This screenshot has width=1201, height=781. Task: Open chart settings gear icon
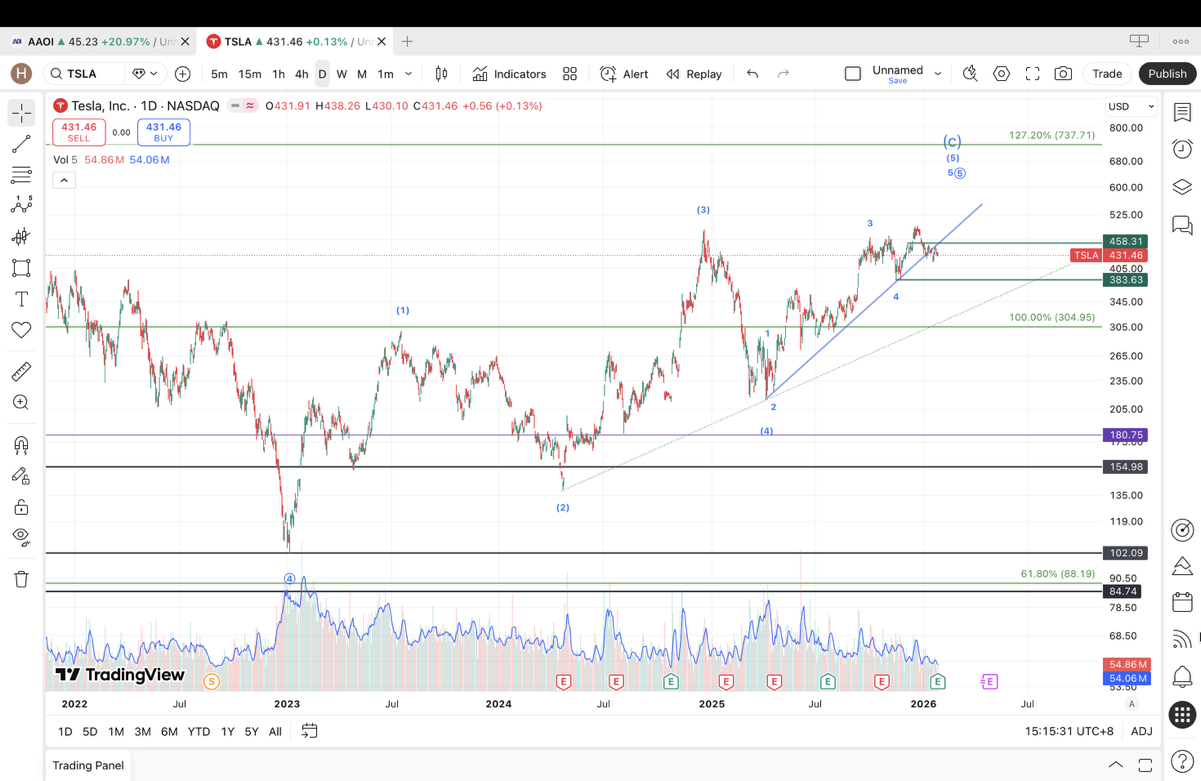pyautogui.click(x=1001, y=74)
